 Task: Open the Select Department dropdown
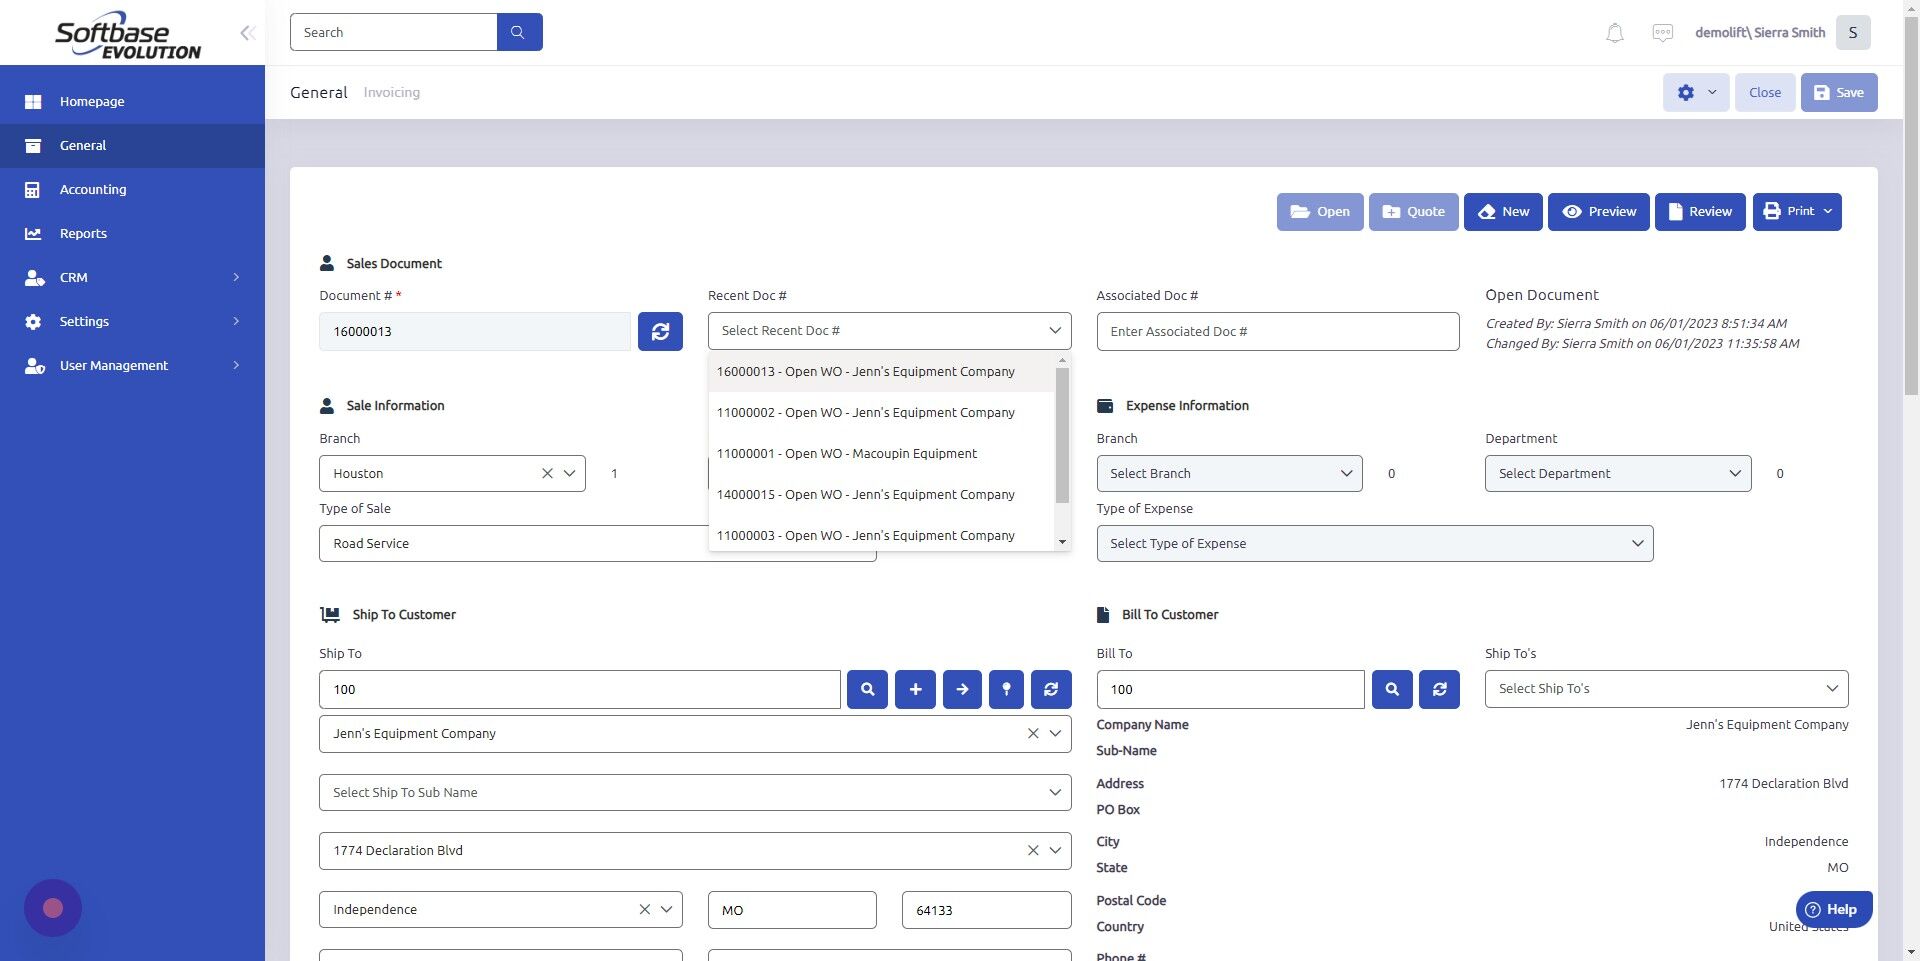[1616, 473]
